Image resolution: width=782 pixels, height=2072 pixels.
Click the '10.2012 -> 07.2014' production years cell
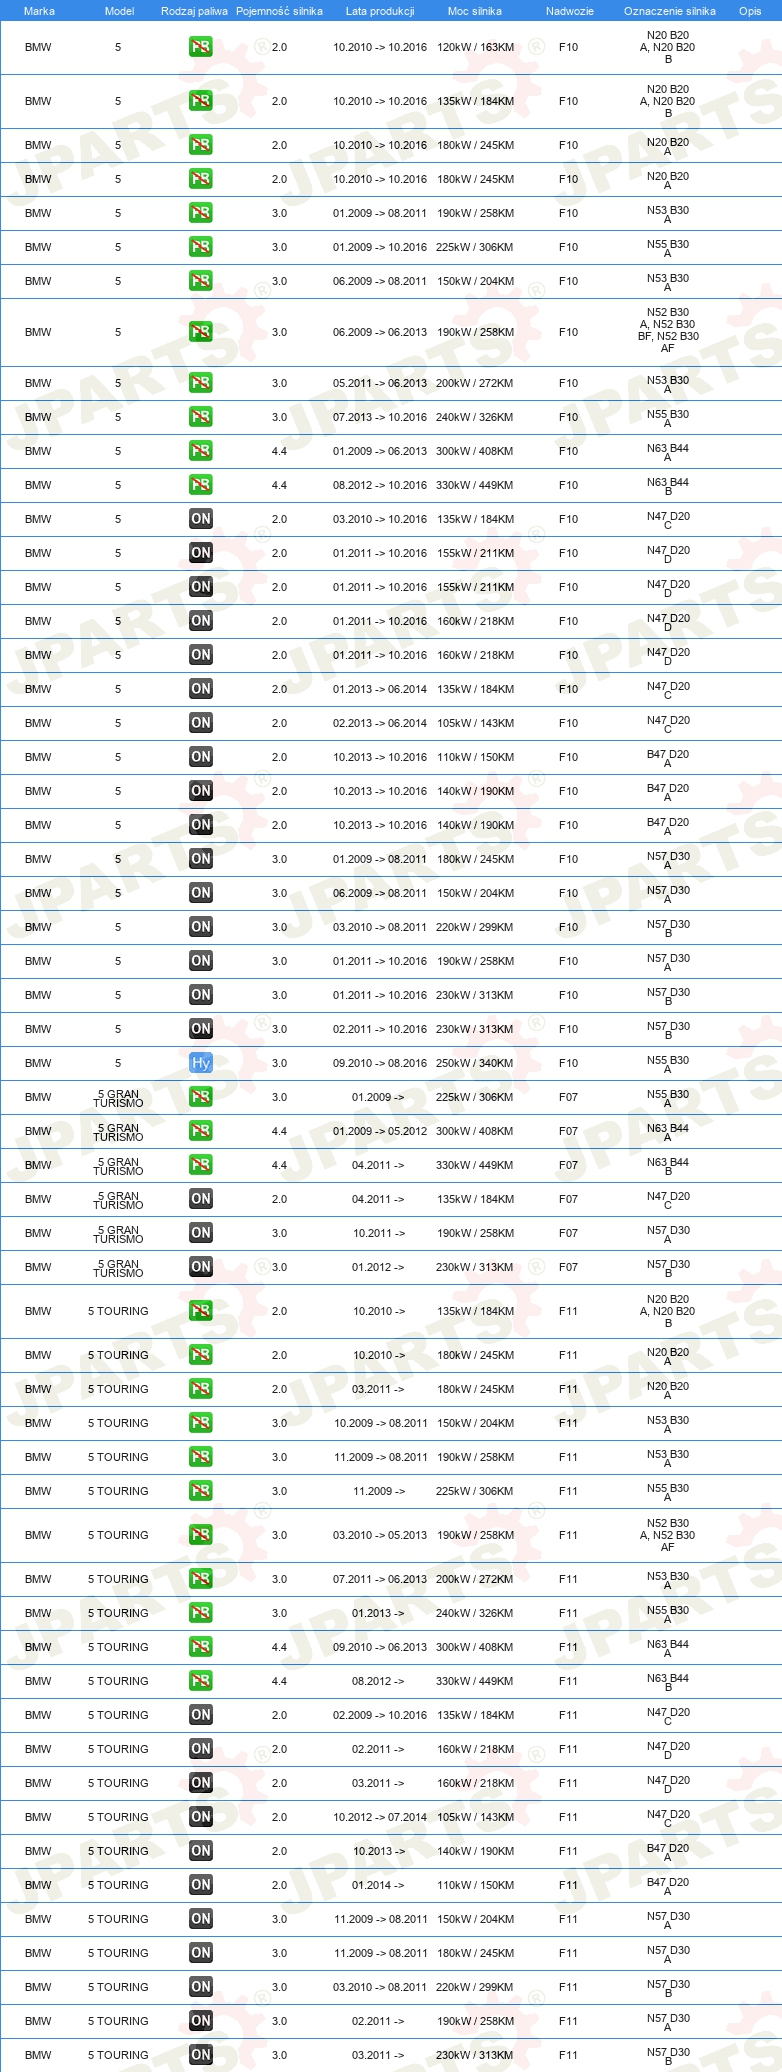coord(380,1817)
